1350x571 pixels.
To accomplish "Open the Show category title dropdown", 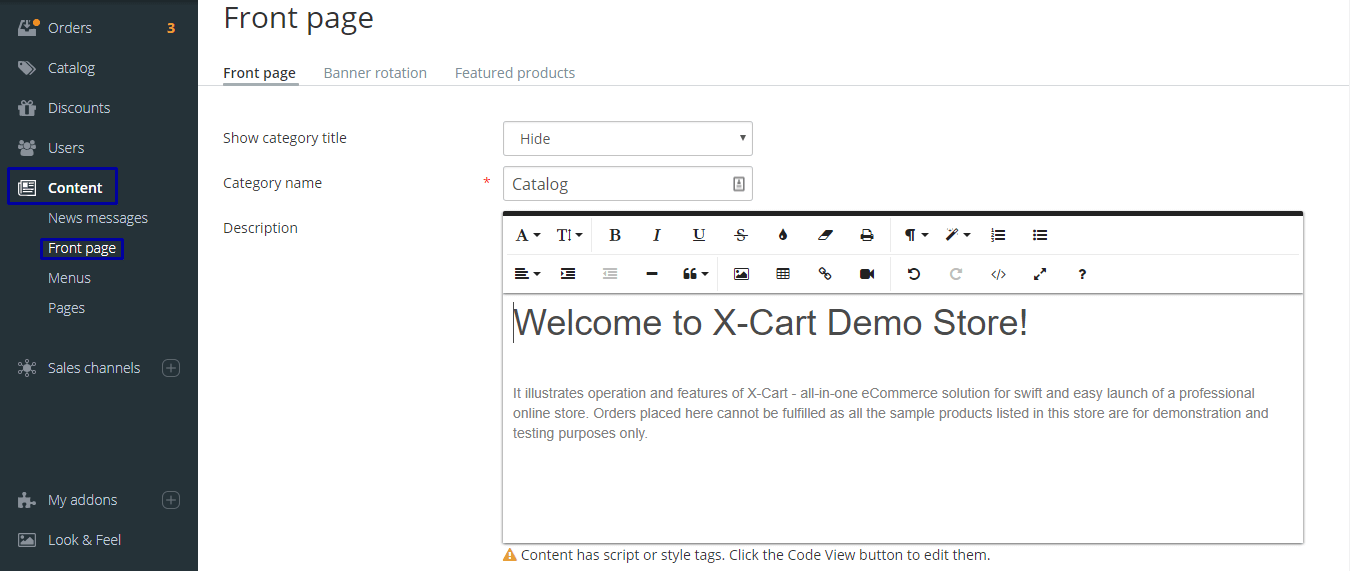I will (x=627, y=139).
